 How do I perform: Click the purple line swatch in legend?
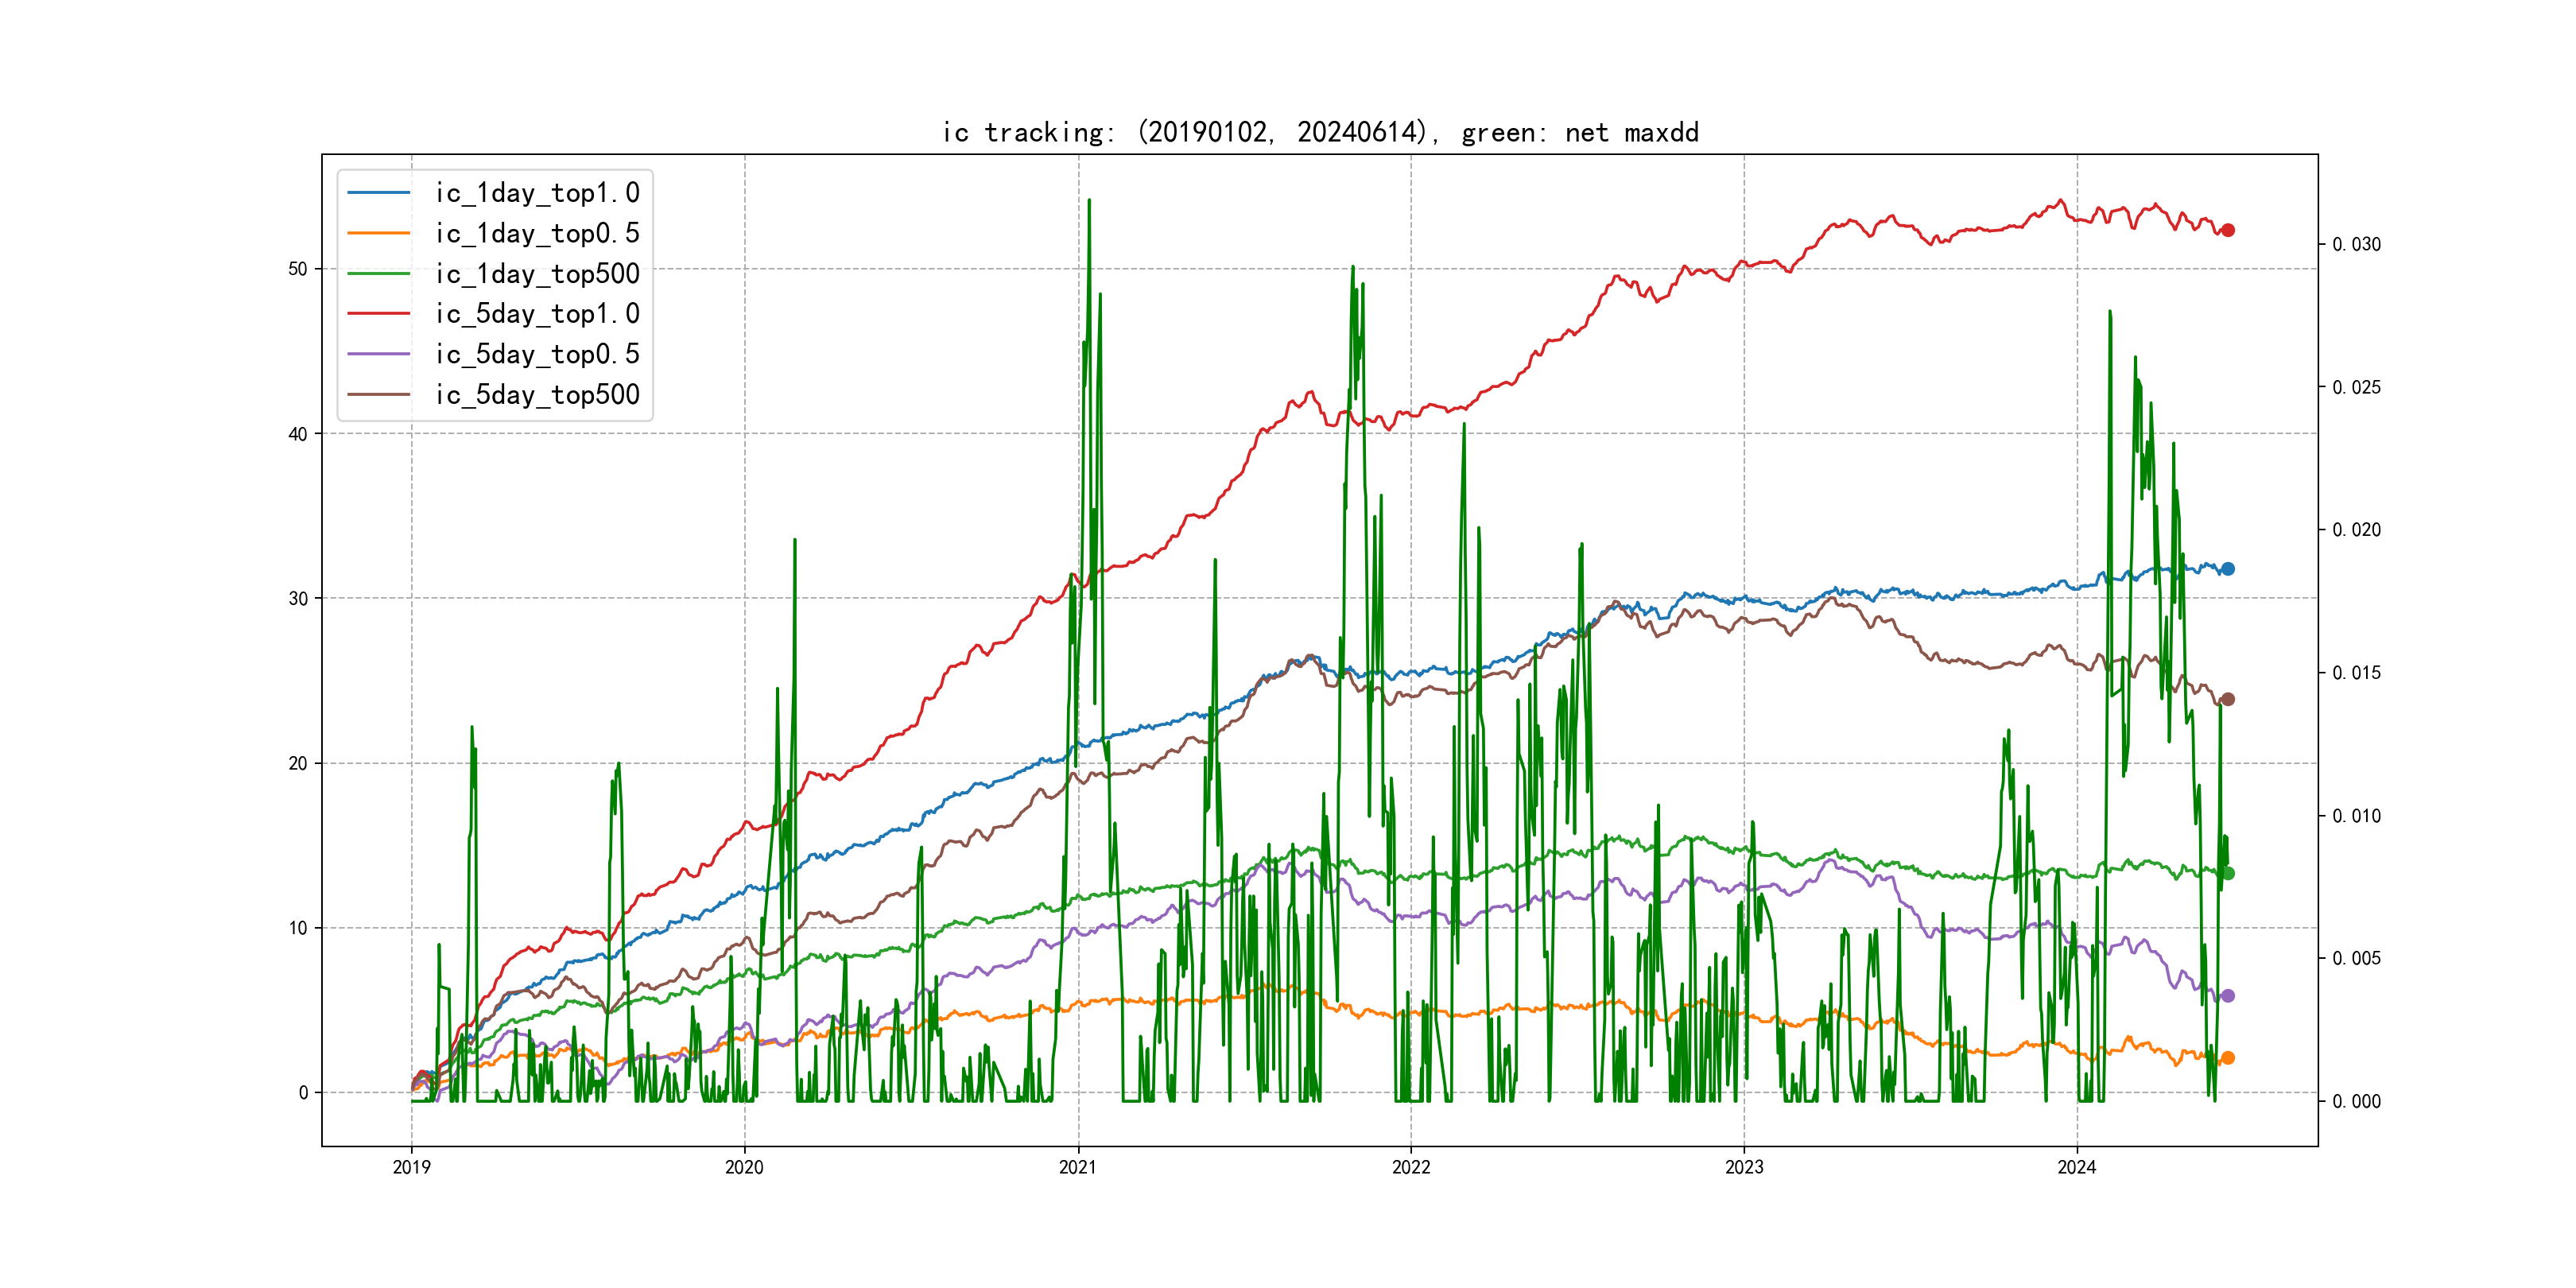pyautogui.click(x=379, y=354)
